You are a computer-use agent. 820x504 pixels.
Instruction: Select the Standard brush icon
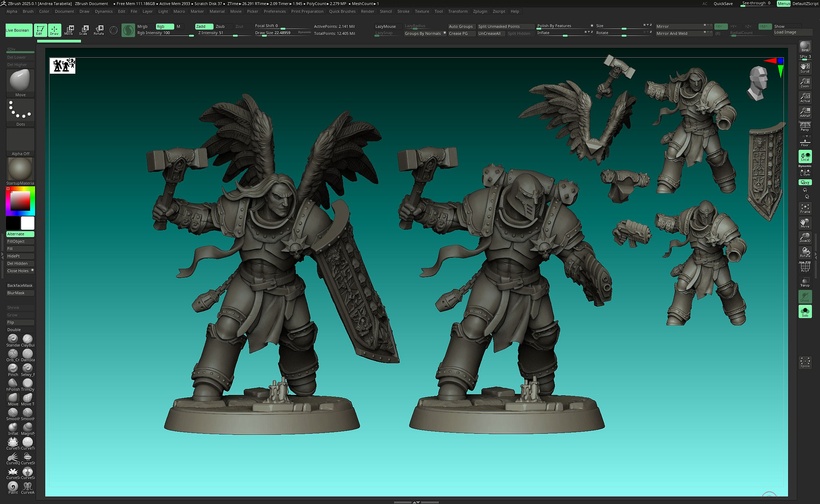[x=13, y=340]
